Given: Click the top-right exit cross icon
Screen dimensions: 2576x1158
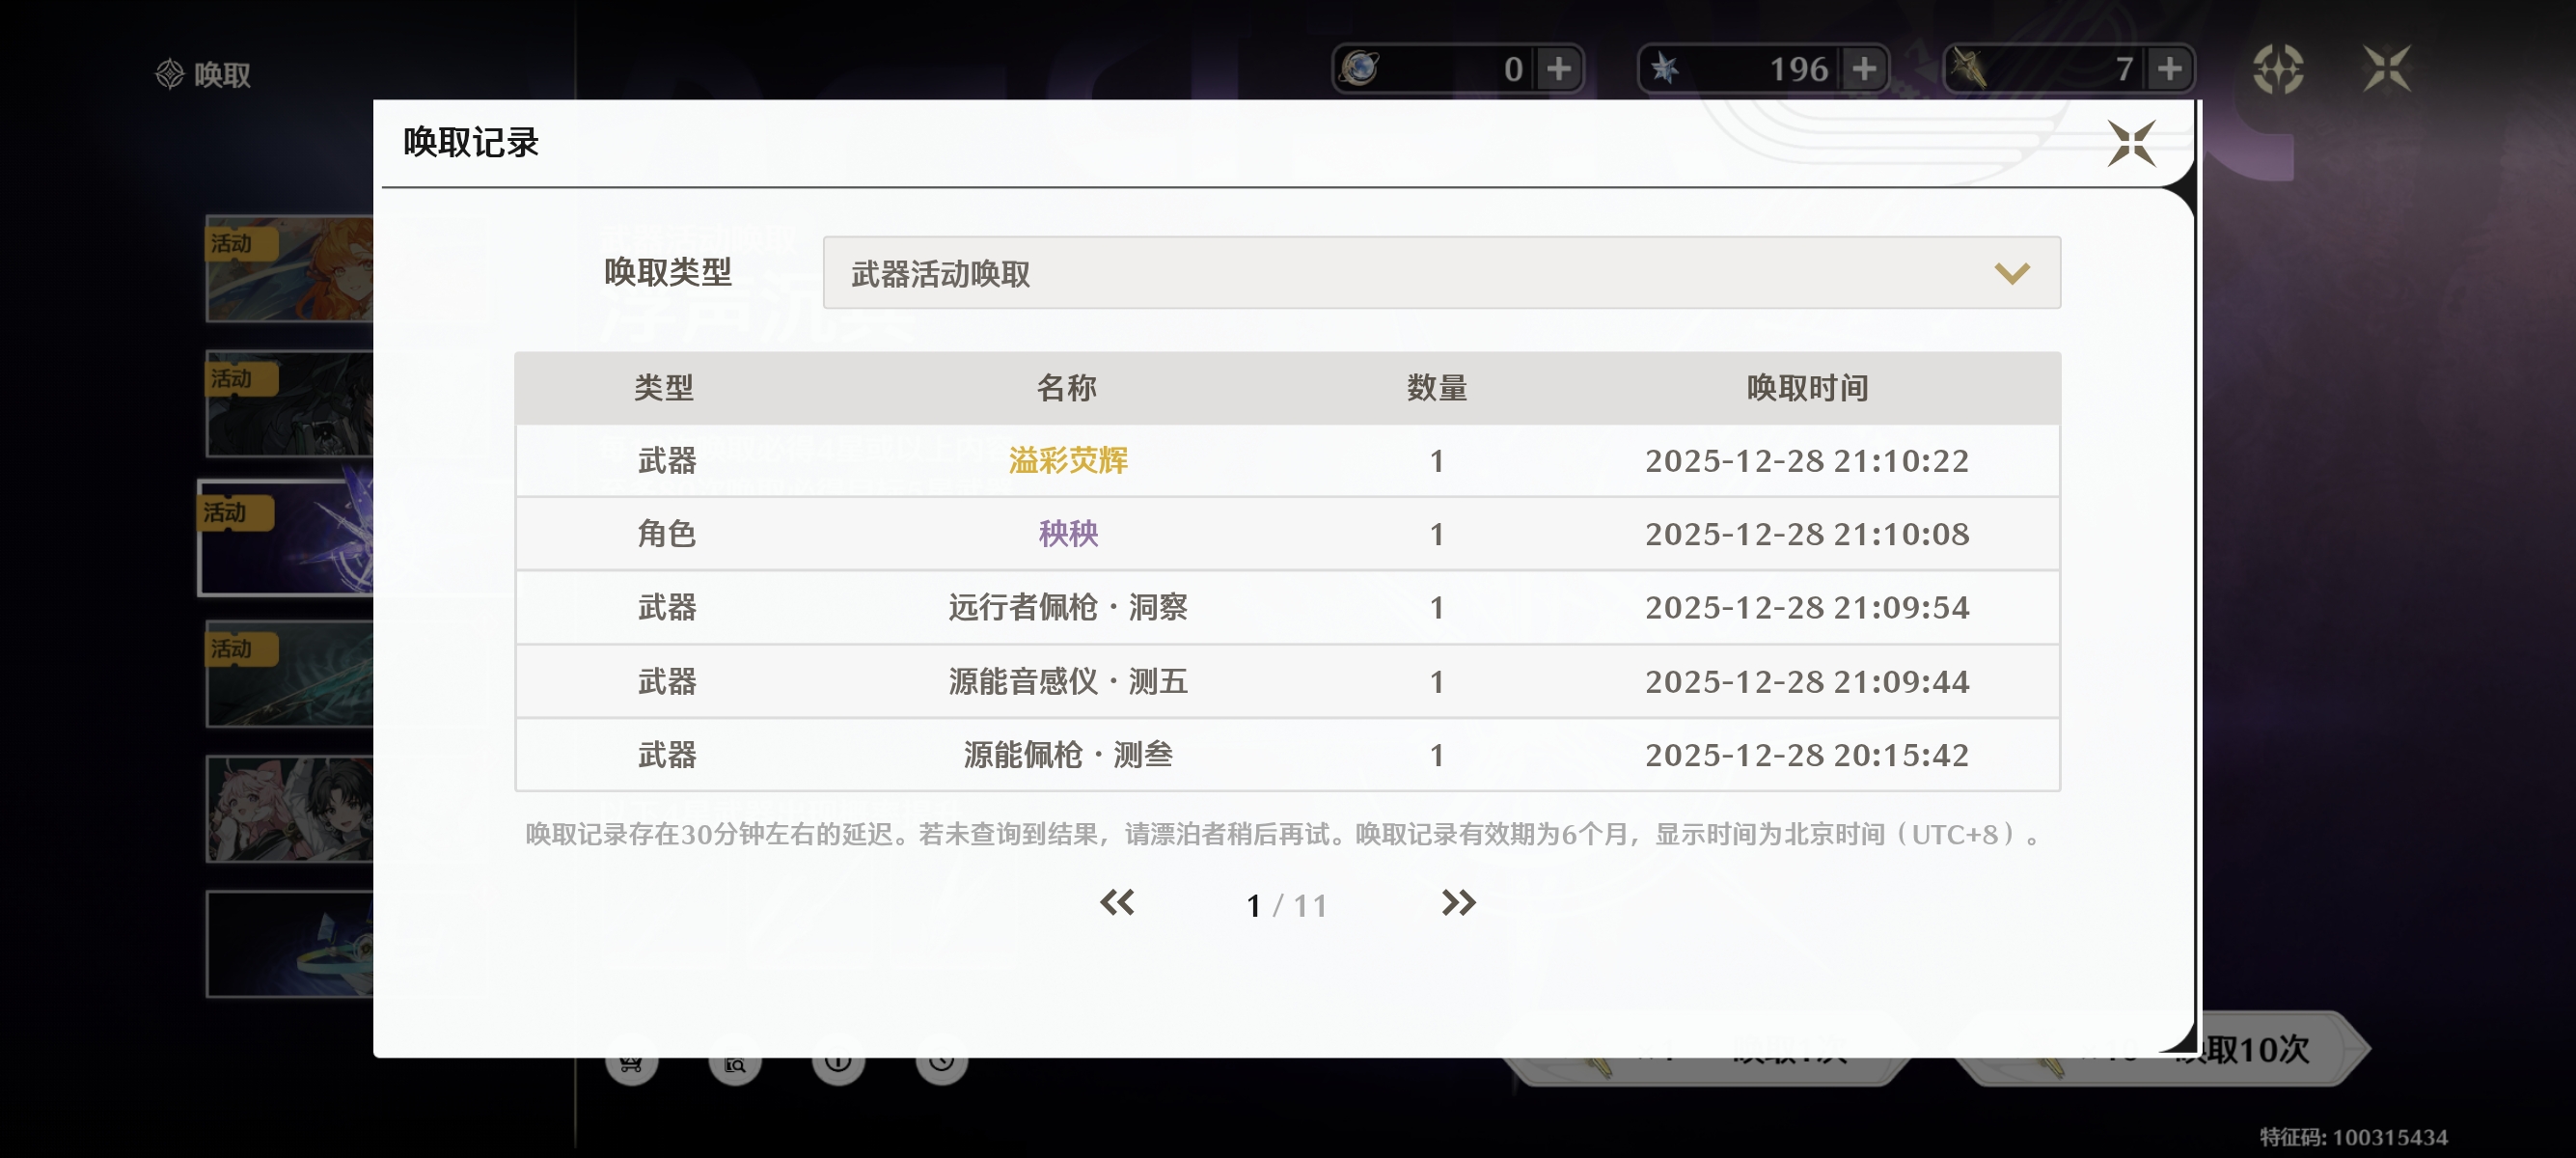Looking at the screenshot, I should (2387, 69).
